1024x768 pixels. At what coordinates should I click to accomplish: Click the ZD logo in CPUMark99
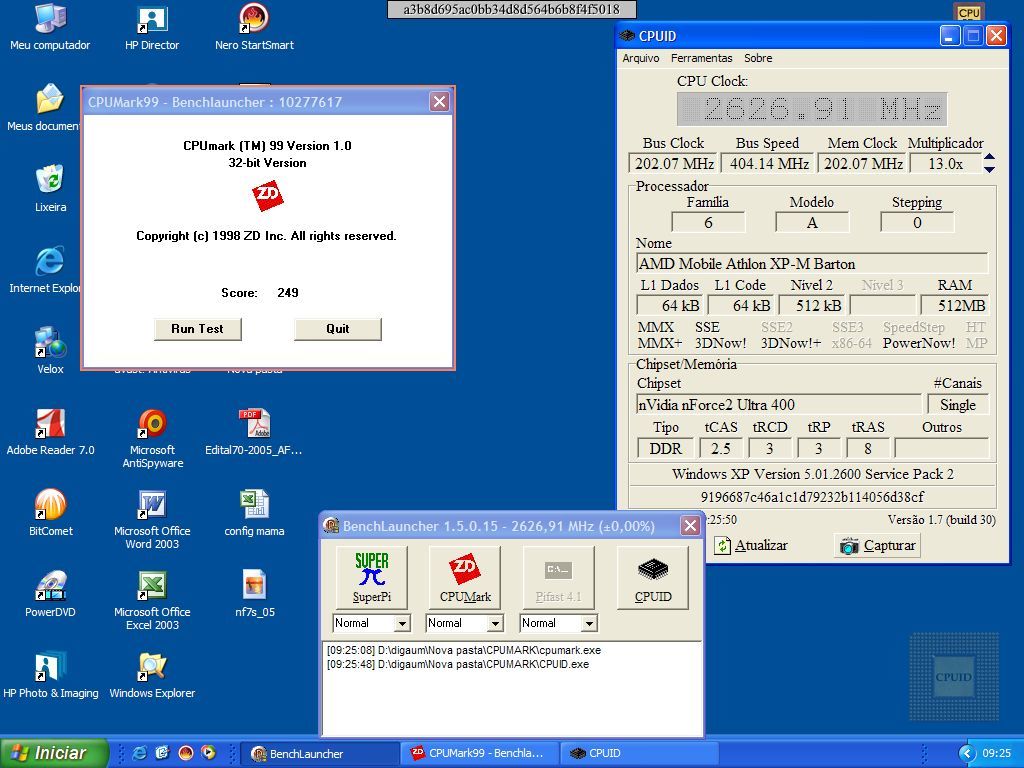click(268, 195)
